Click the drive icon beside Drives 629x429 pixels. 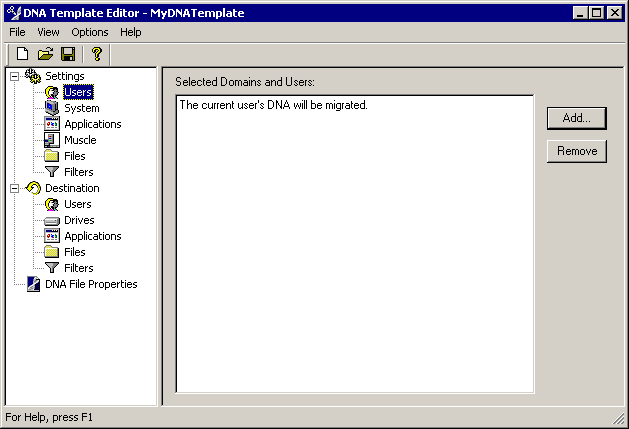[x=52, y=221]
